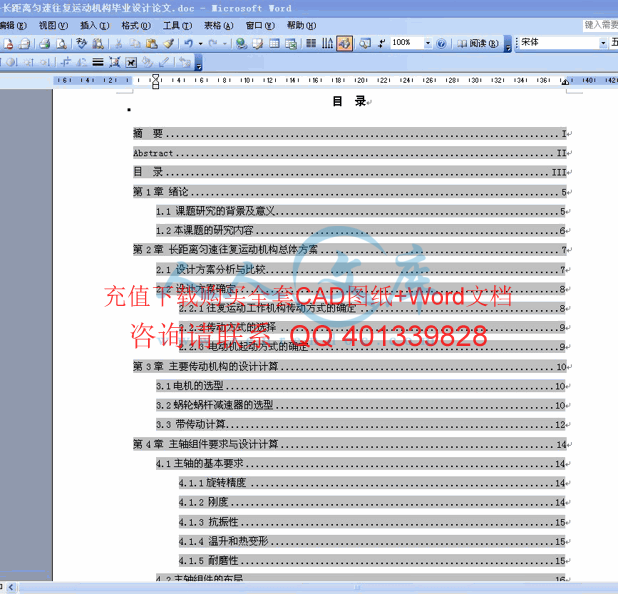This screenshot has height=594, width=618.
Task: Click More Brightness on the Picture toolbar
Action: 28,62
